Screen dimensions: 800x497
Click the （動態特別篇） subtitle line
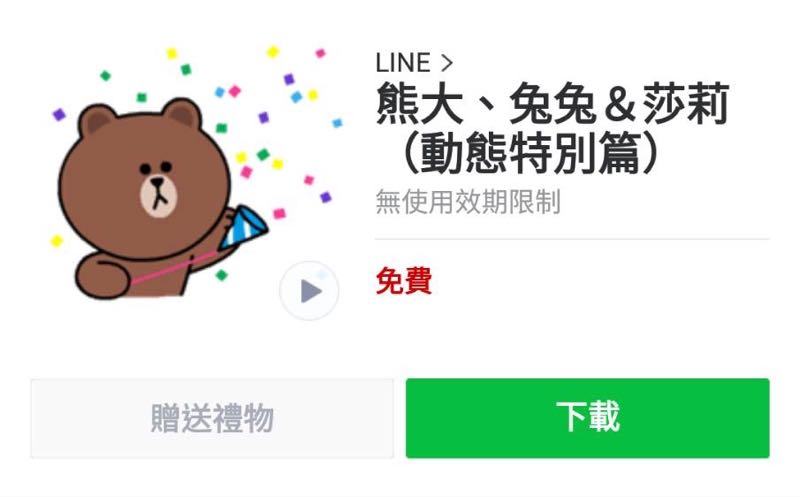[528, 153]
